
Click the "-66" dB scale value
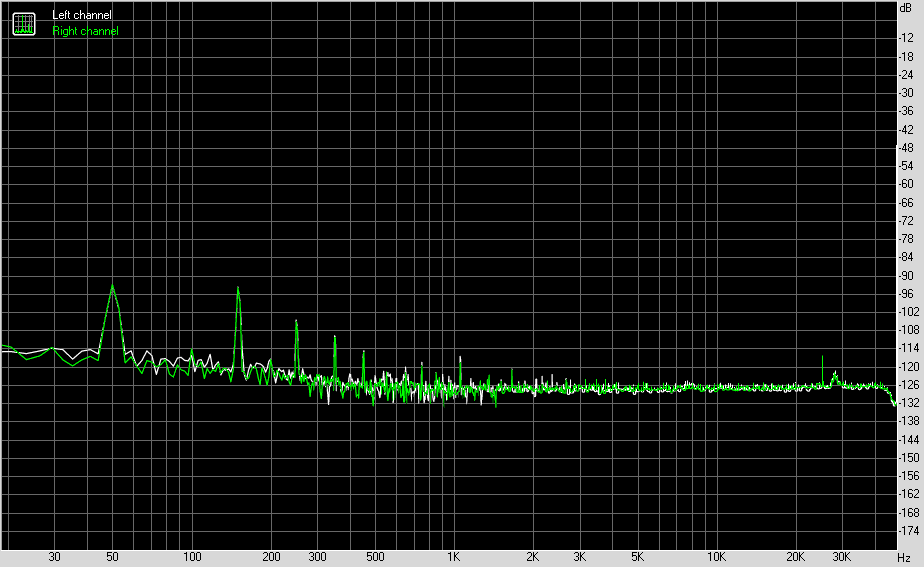[x=906, y=203]
